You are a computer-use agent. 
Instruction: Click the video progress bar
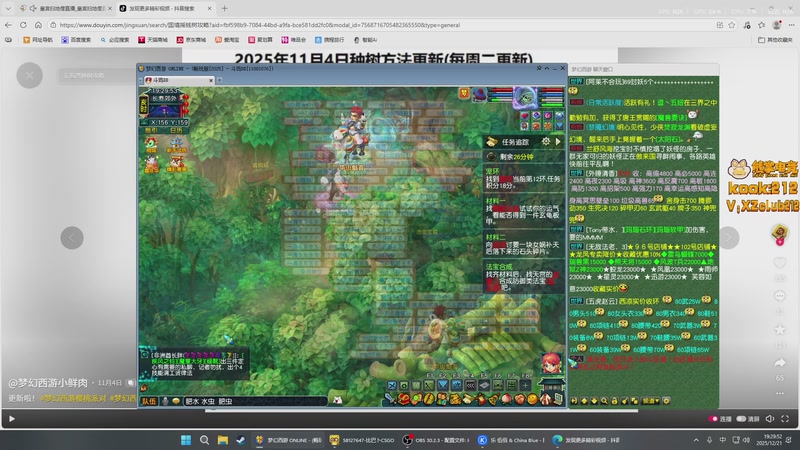point(400,410)
